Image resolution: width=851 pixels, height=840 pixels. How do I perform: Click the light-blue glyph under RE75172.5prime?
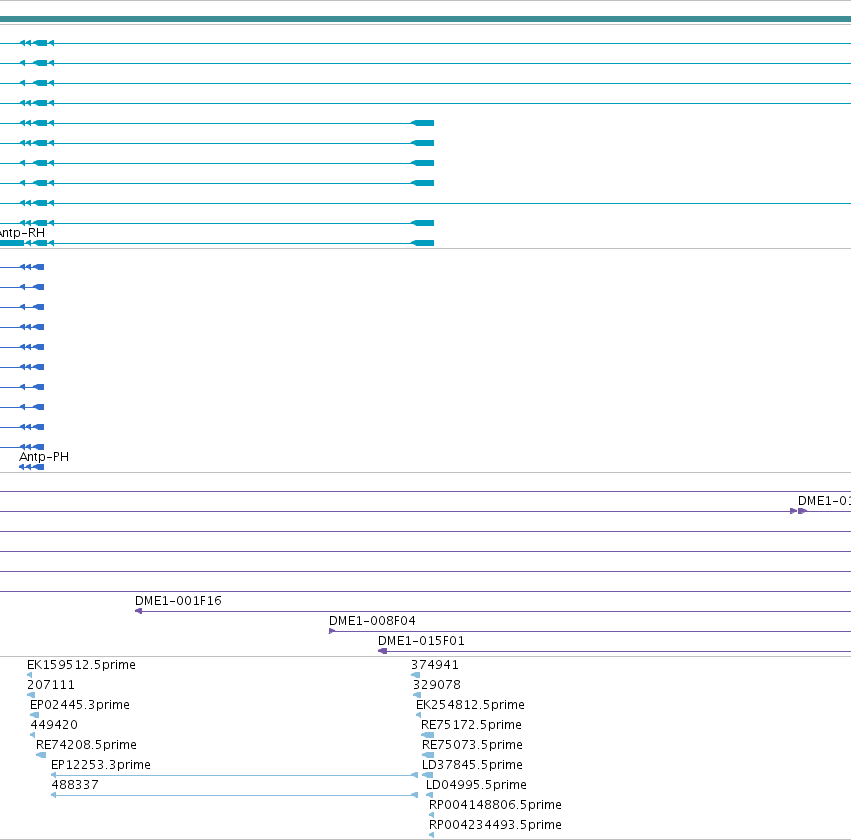pyautogui.click(x=428, y=735)
